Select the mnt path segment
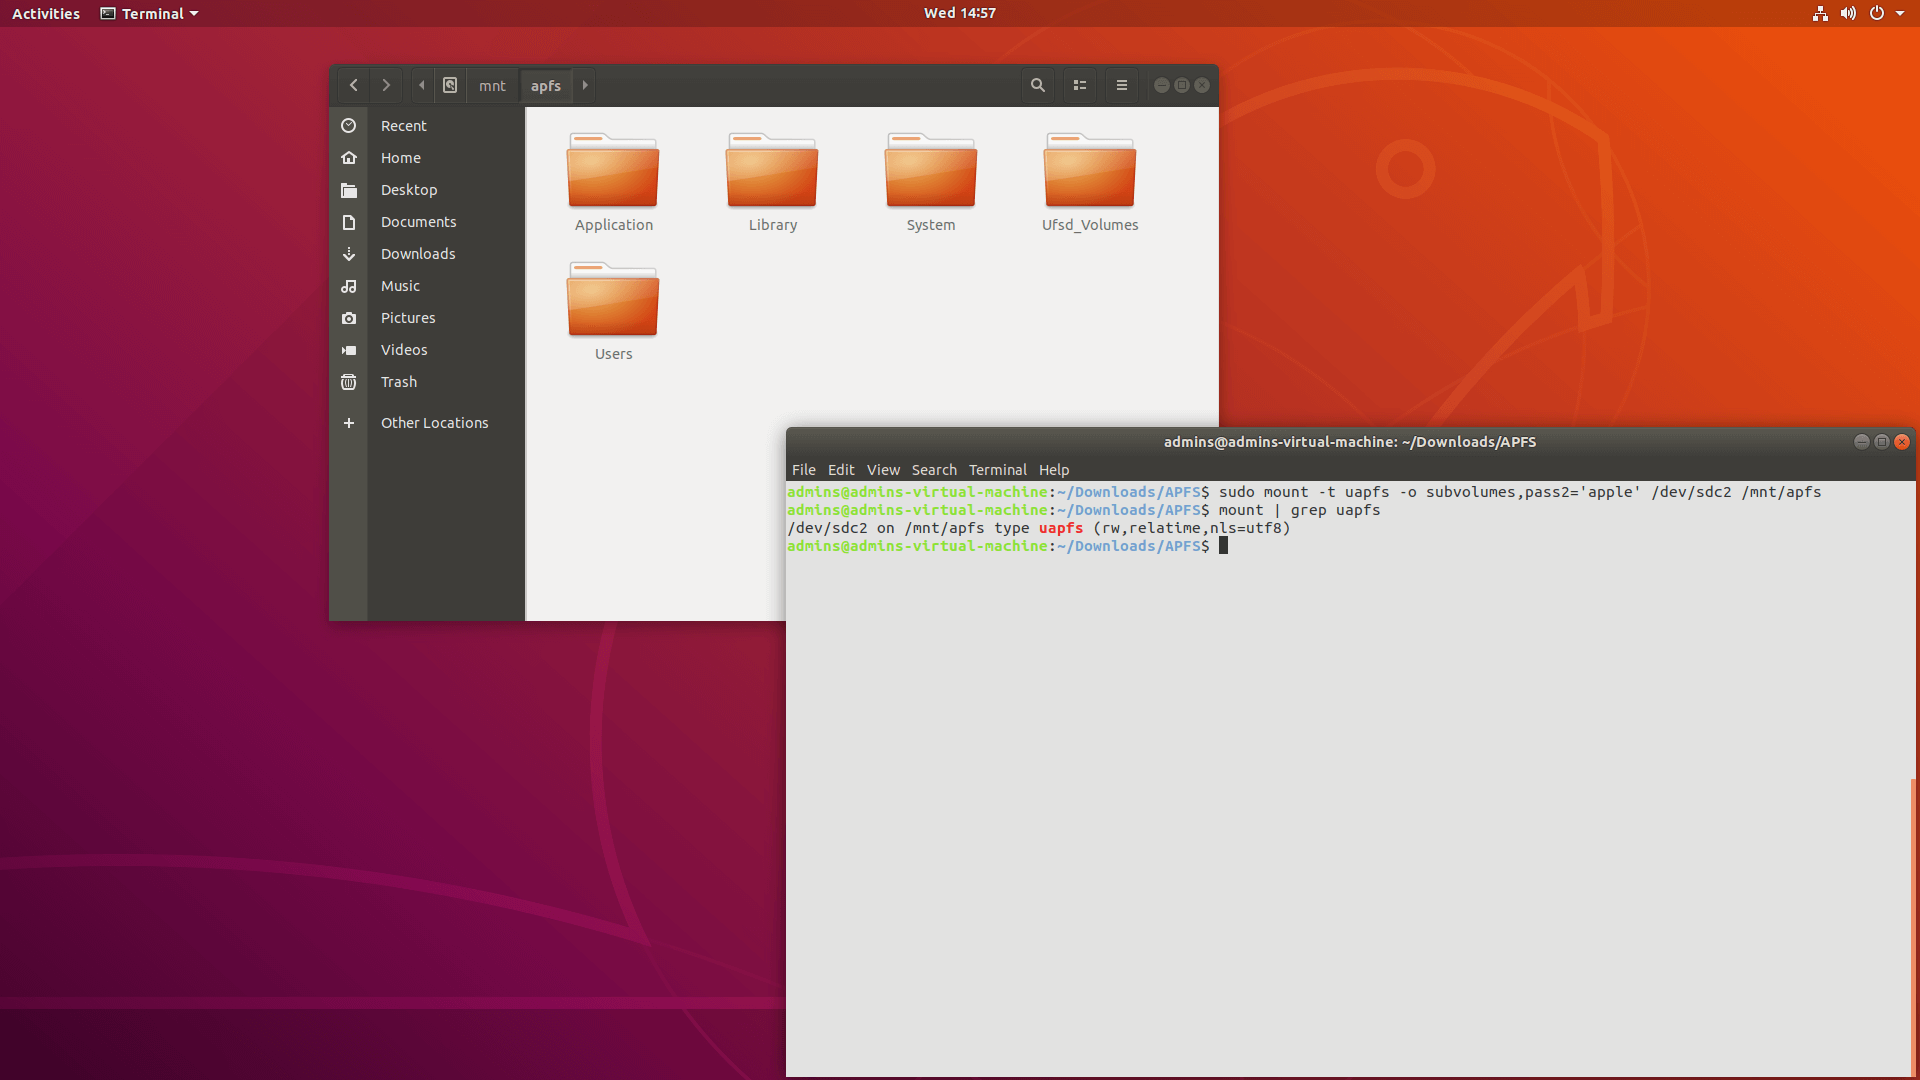Viewport: 1920px width, 1080px height. [x=492, y=86]
